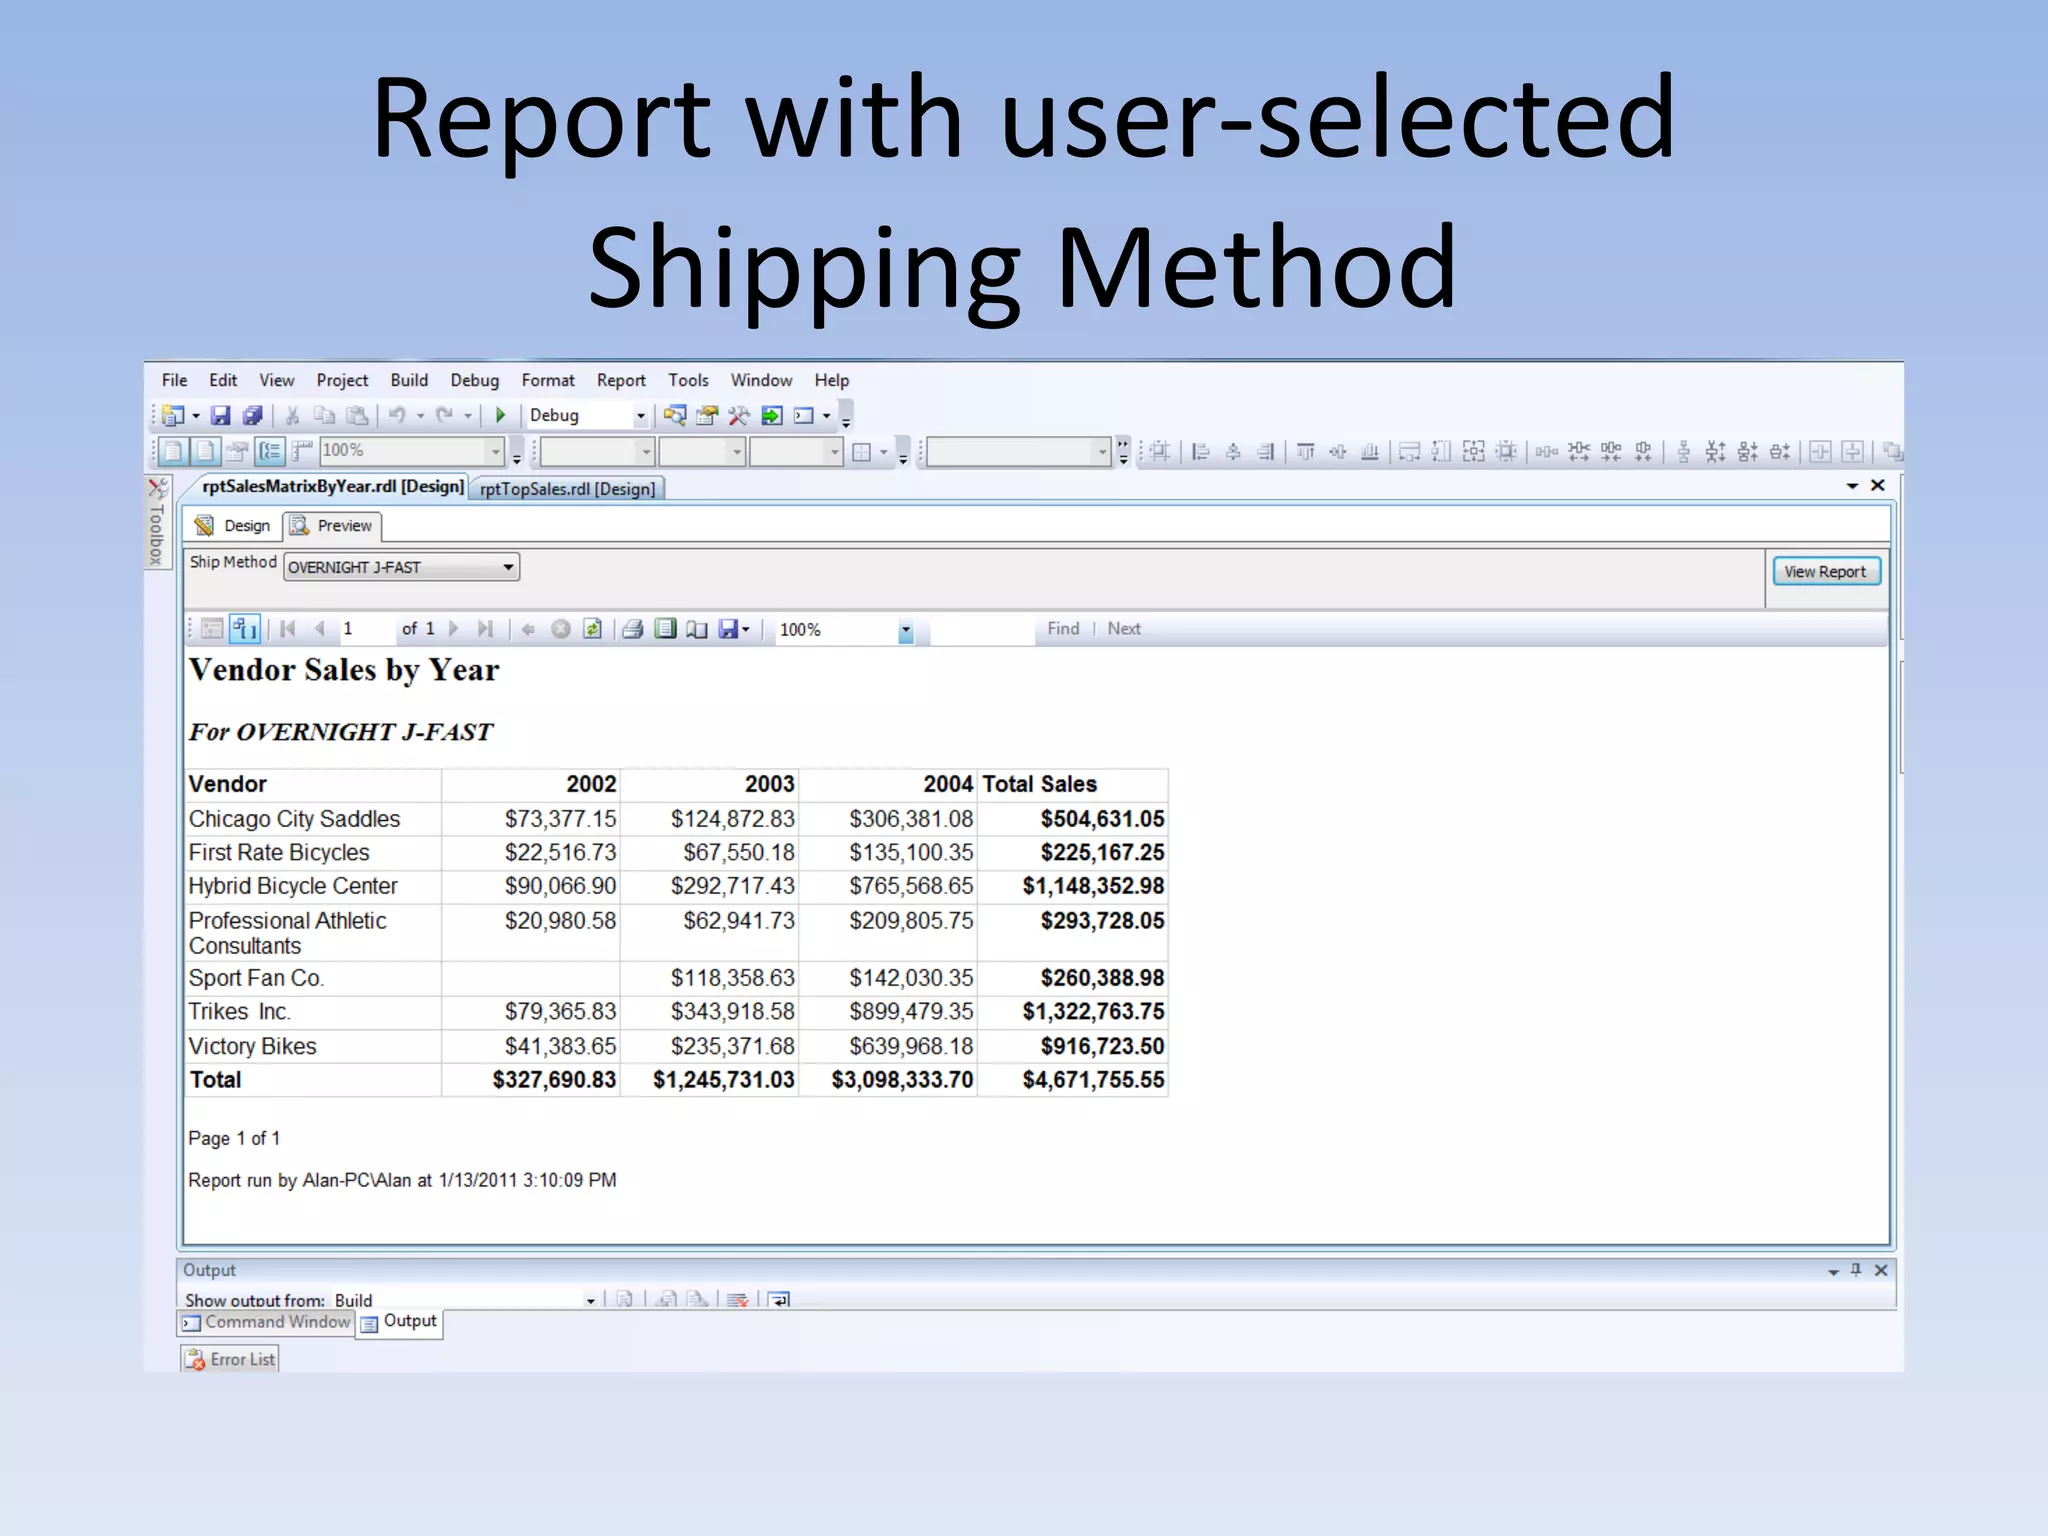Click the Copy icon in the toolbar
Screen dimensions: 2048x1536
[x=324, y=415]
